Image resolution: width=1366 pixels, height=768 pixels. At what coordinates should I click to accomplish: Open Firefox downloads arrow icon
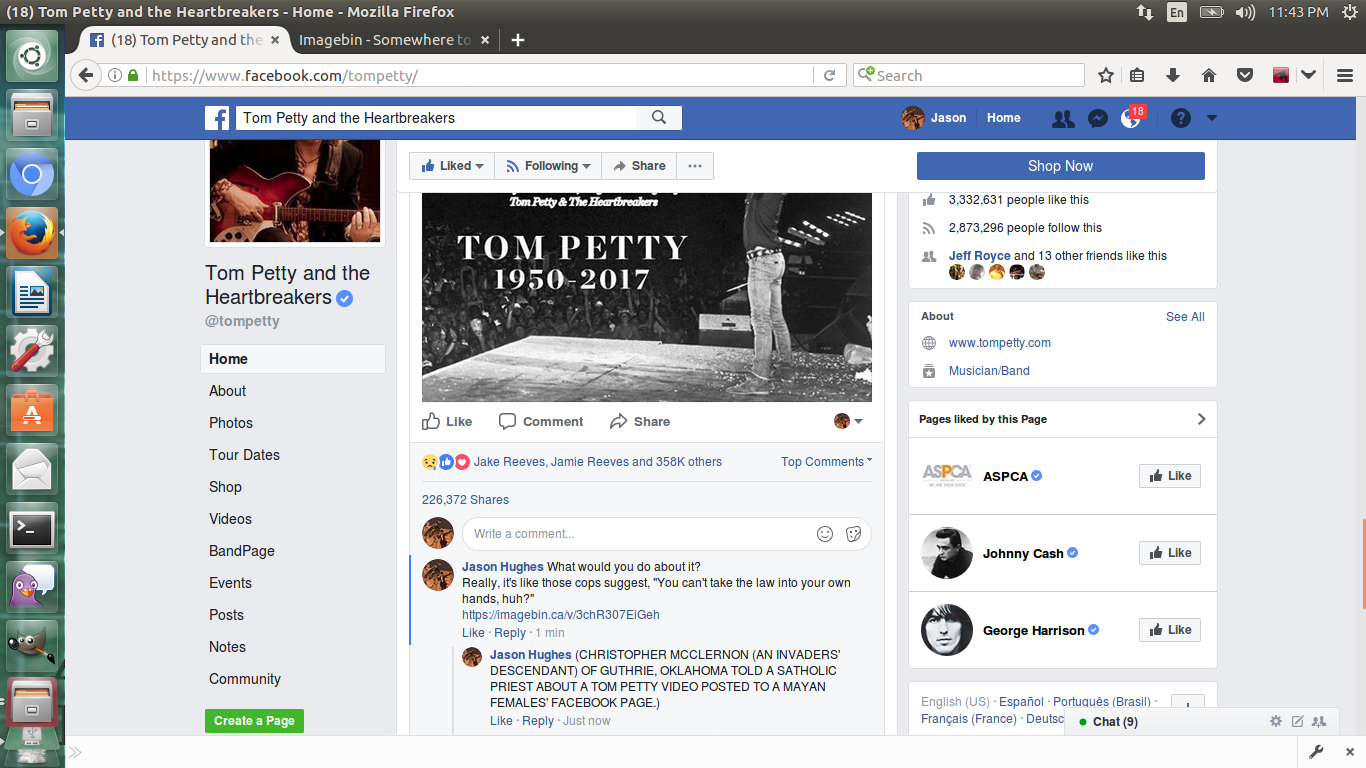[x=1173, y=75]
